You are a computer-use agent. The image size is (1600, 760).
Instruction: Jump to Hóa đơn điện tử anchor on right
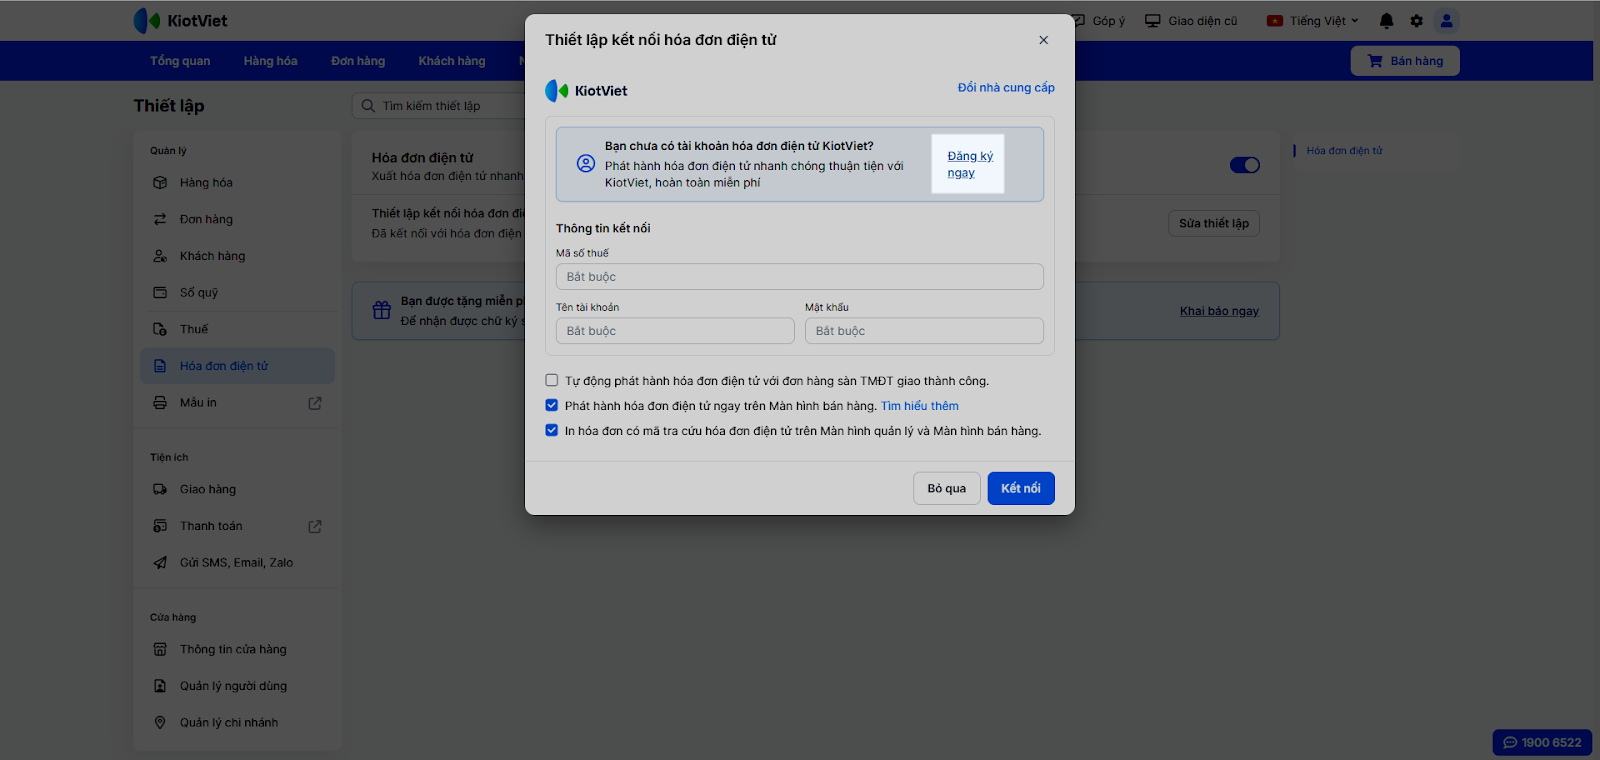(x=1344, y=151)
